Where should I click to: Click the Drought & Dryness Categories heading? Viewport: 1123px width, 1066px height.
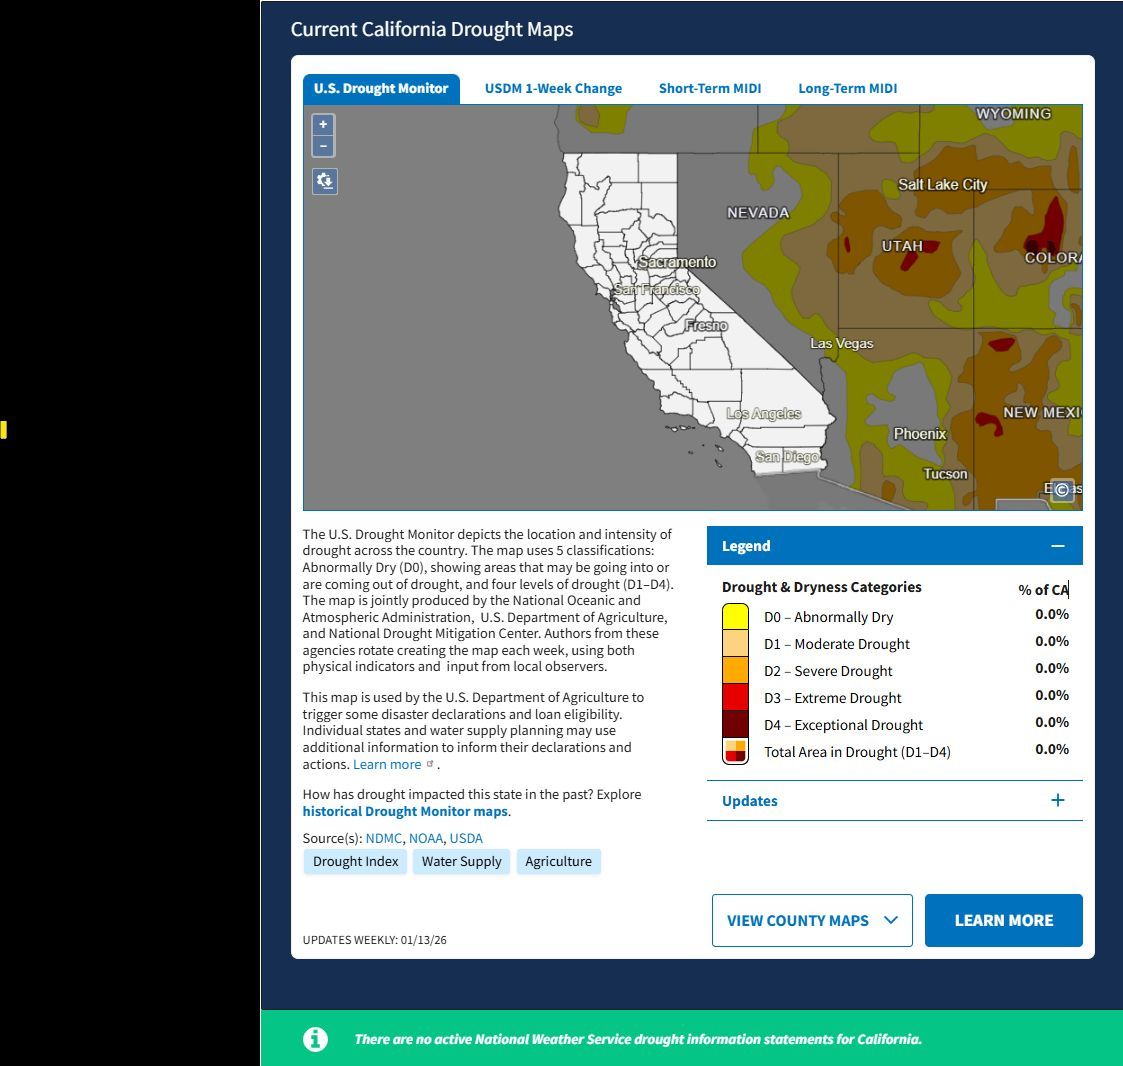[x=821, y=587]
